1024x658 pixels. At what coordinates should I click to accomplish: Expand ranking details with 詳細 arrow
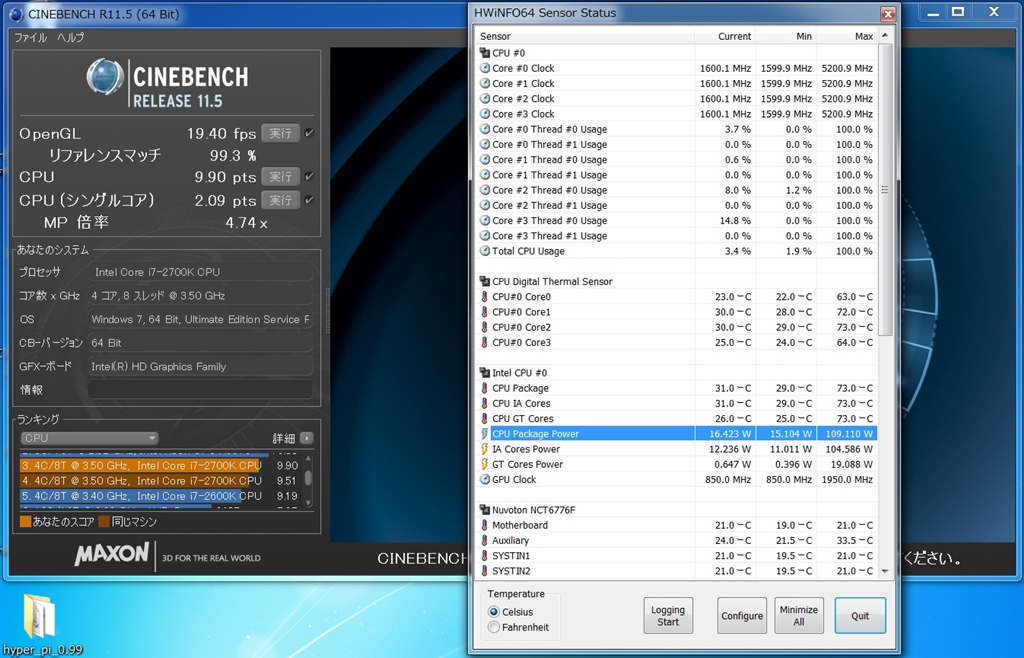[x=306, y=438]
